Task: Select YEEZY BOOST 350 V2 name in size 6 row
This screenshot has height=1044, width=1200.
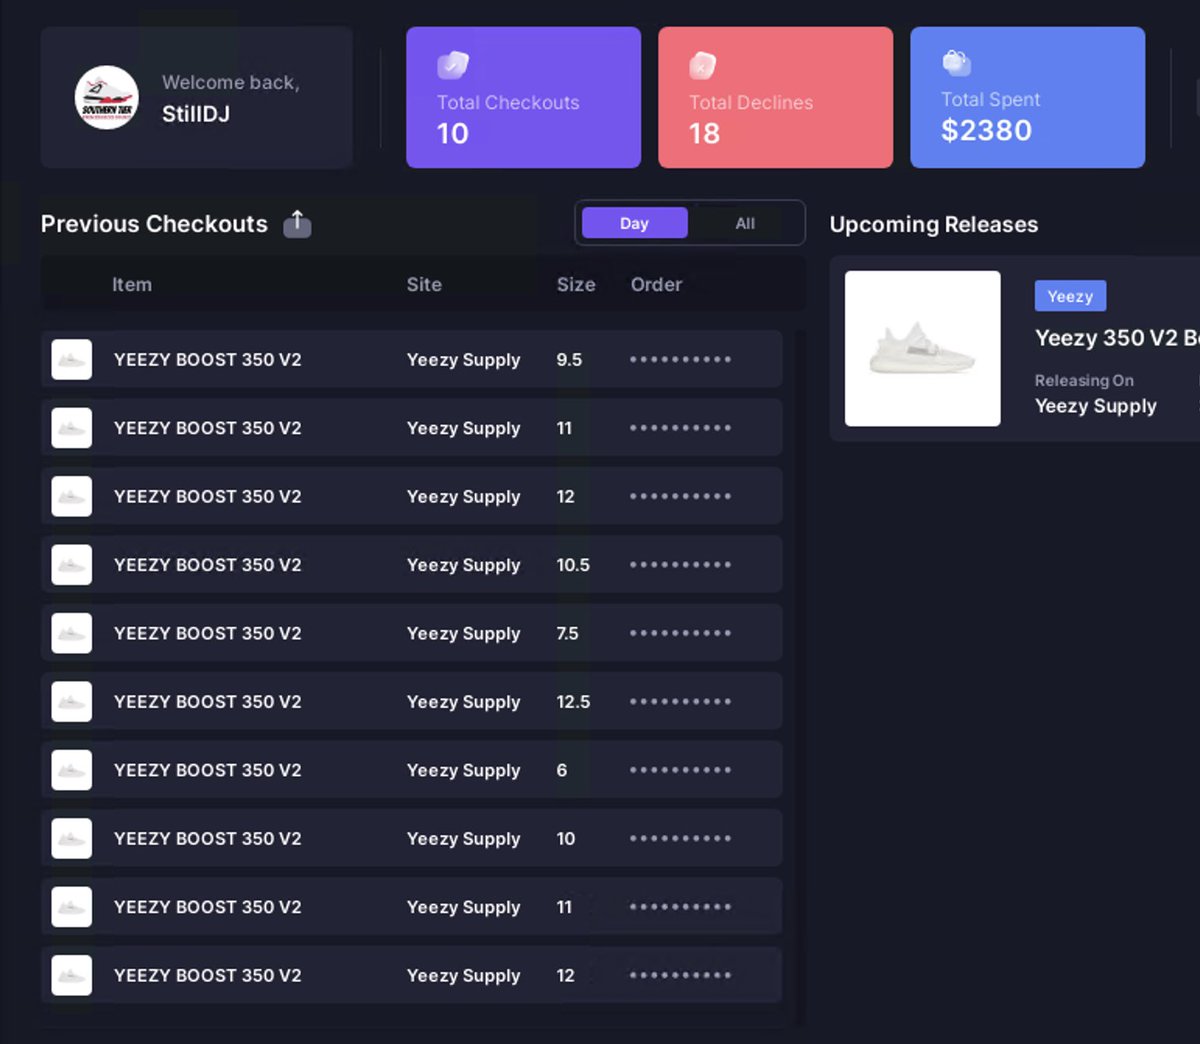Action: pos(207,770)
